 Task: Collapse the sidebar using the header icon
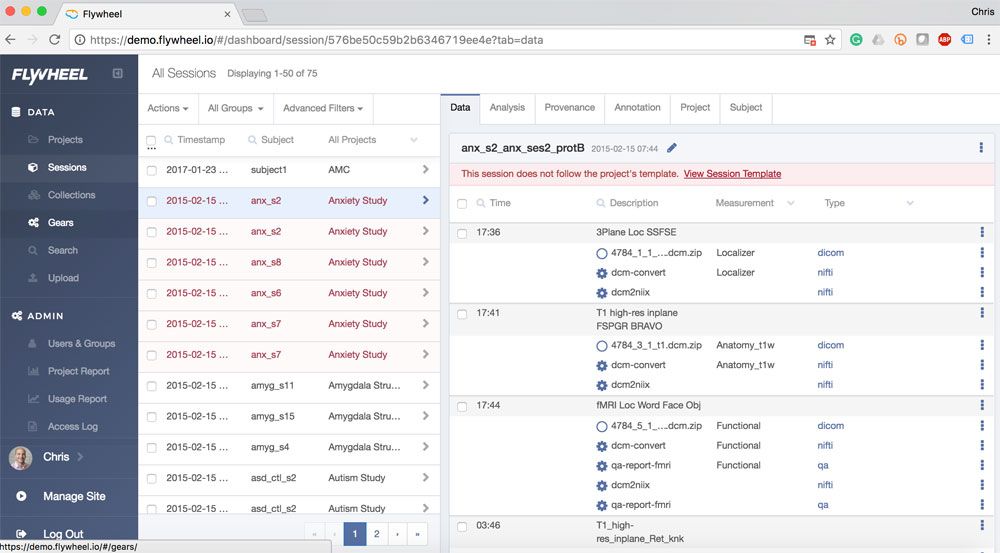pyautogui.click(x=118, y=74)
